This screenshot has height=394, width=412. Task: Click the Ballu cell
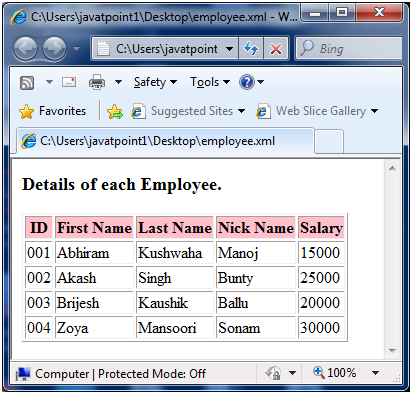256,303
